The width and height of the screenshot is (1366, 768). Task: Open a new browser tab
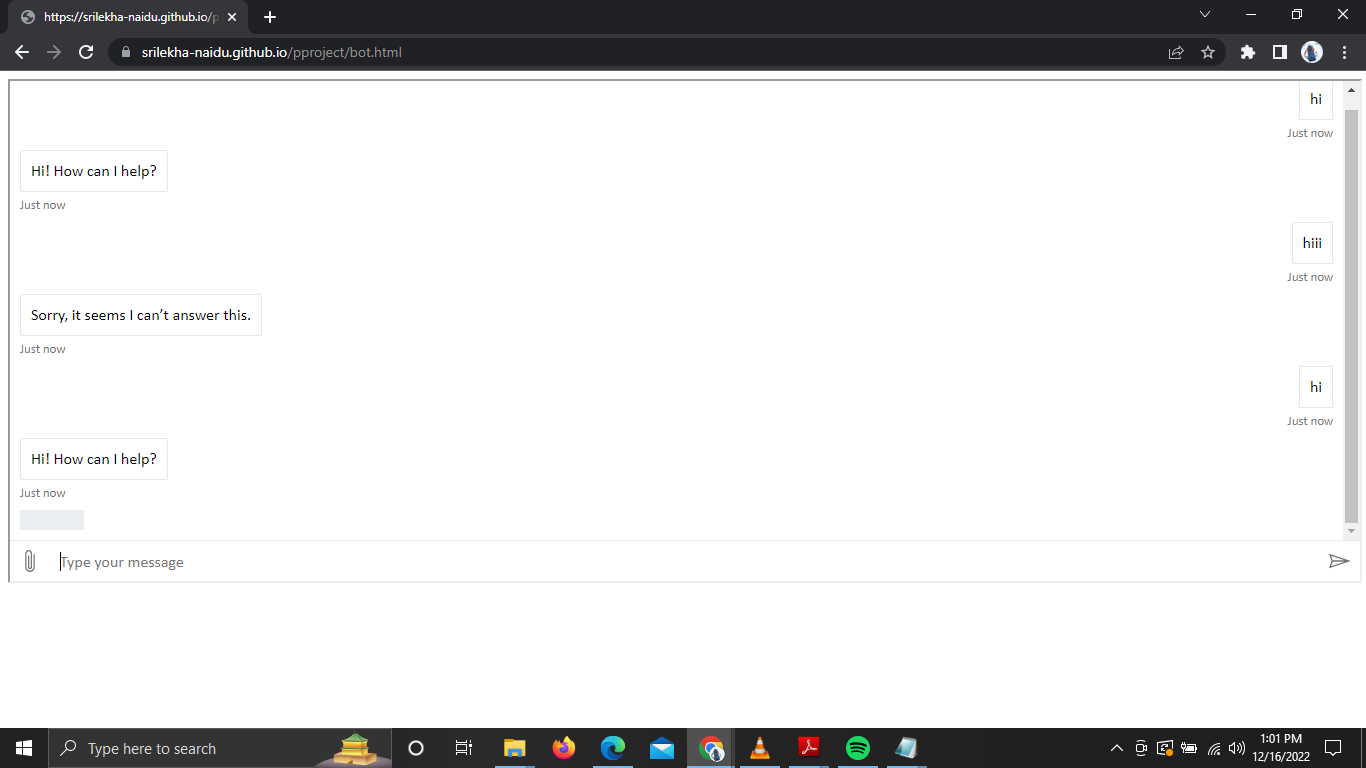[x=270, y=15]
